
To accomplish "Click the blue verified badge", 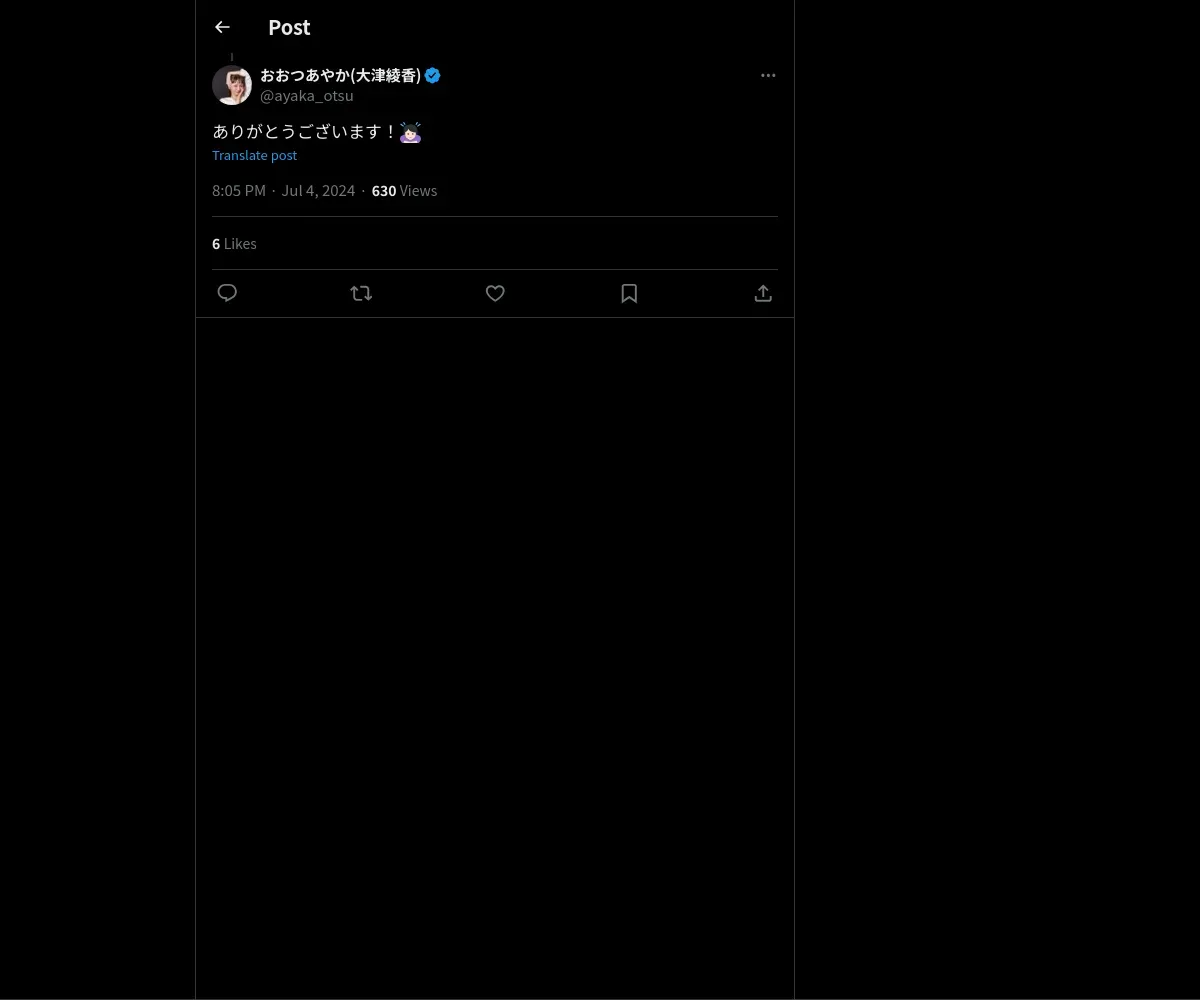I will click(433, 75).
